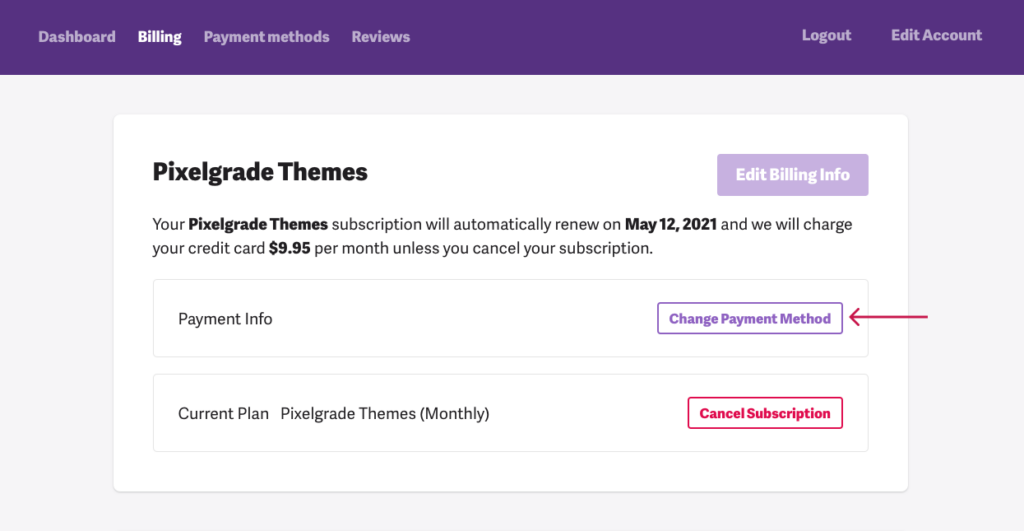Click the May 12, 2021 renewal date

point(671,225)
